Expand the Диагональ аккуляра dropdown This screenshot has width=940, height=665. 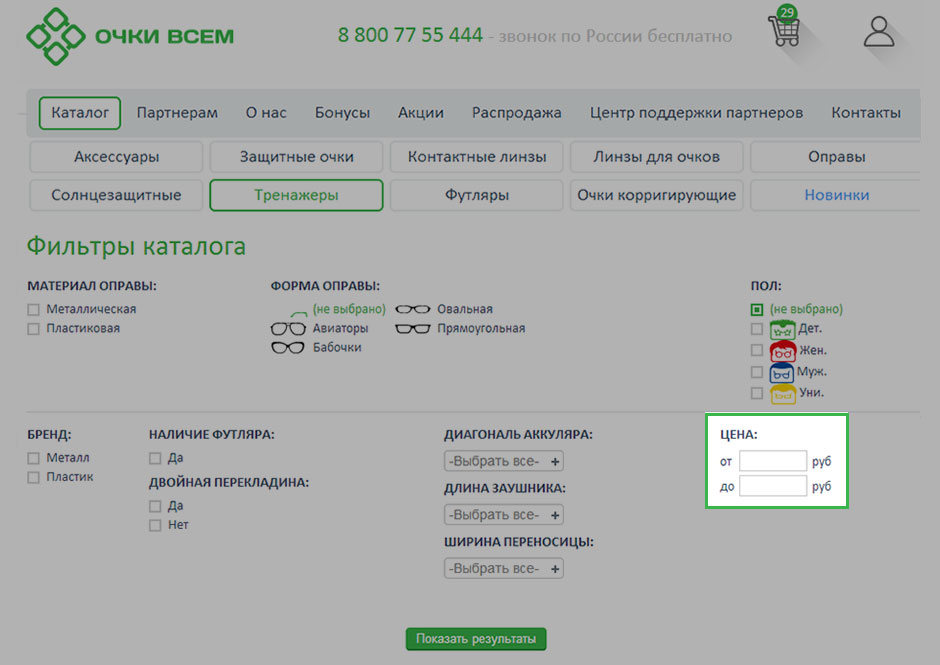pyautogui.click(x=504, y=461)
